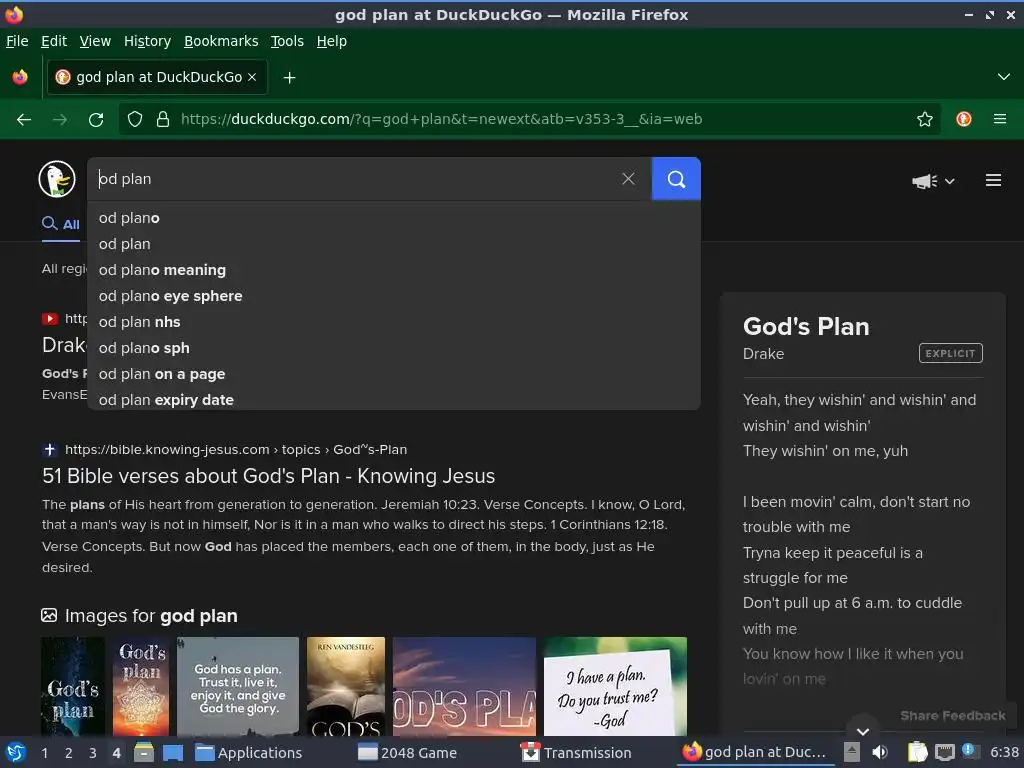The width and height of the screenshot is (1024, 768).
Task: Open the sunset 'GOD'S PLAN' thumbnail
Action: [464, 686]
